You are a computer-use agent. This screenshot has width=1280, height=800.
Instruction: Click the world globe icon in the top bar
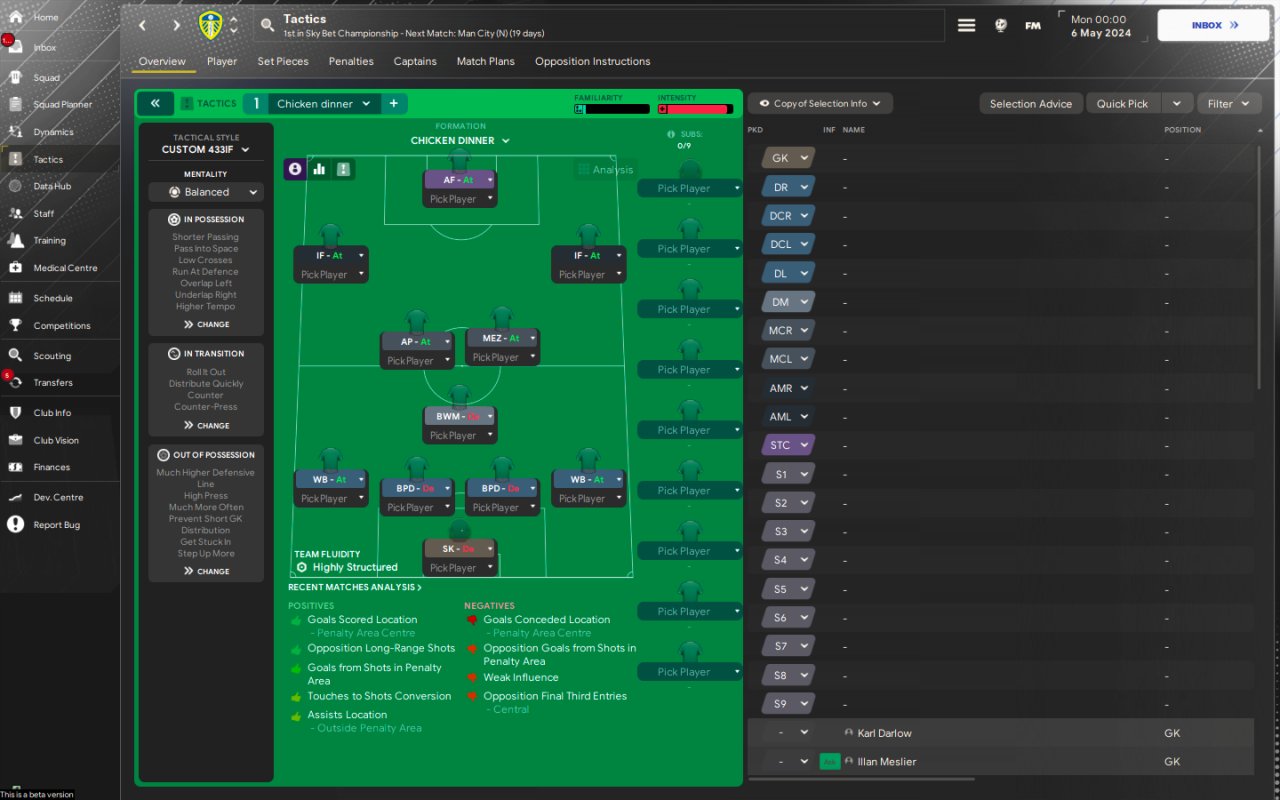[x=1000, y=25]
